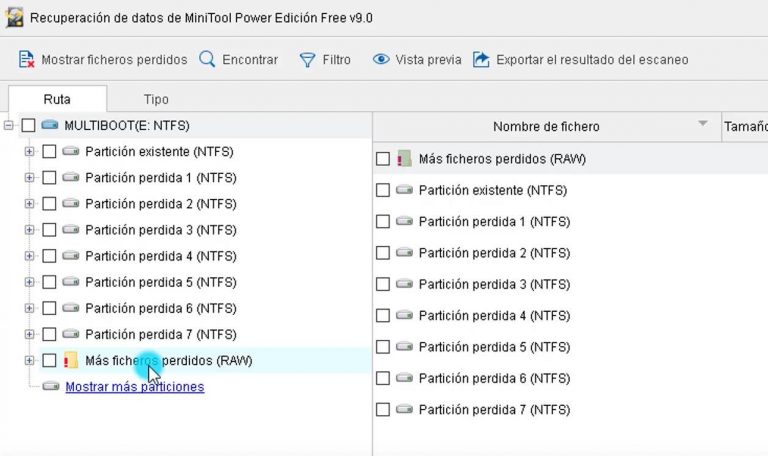Select Más ficheros perdidos (RAW) row in file list
The width and height of the screenshot is (768, 456).
click(x=571, y=159)
